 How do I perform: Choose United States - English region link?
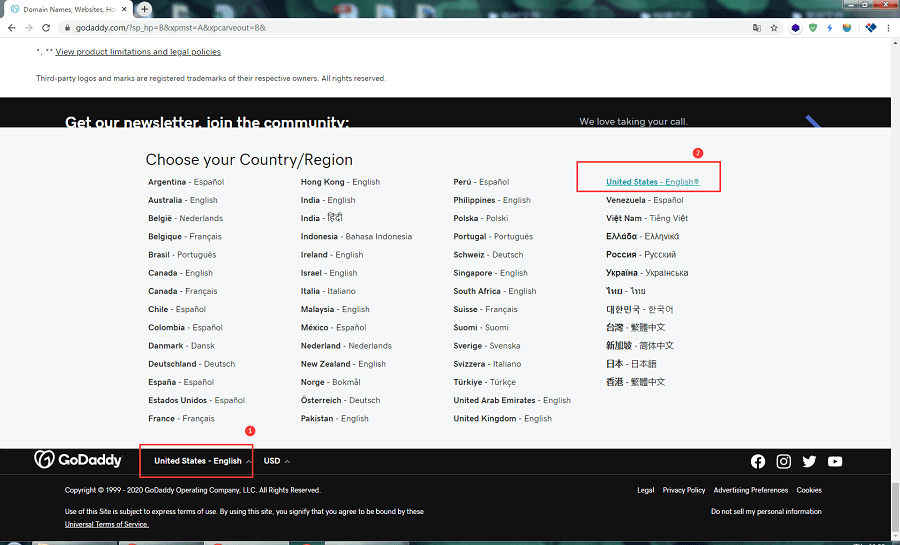[651, 182]
